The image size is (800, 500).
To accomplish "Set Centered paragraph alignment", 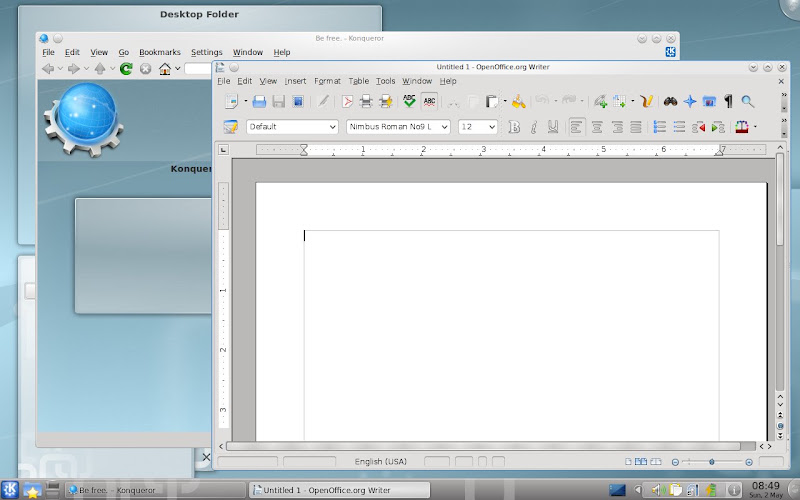I will click(x=597, y=127).
